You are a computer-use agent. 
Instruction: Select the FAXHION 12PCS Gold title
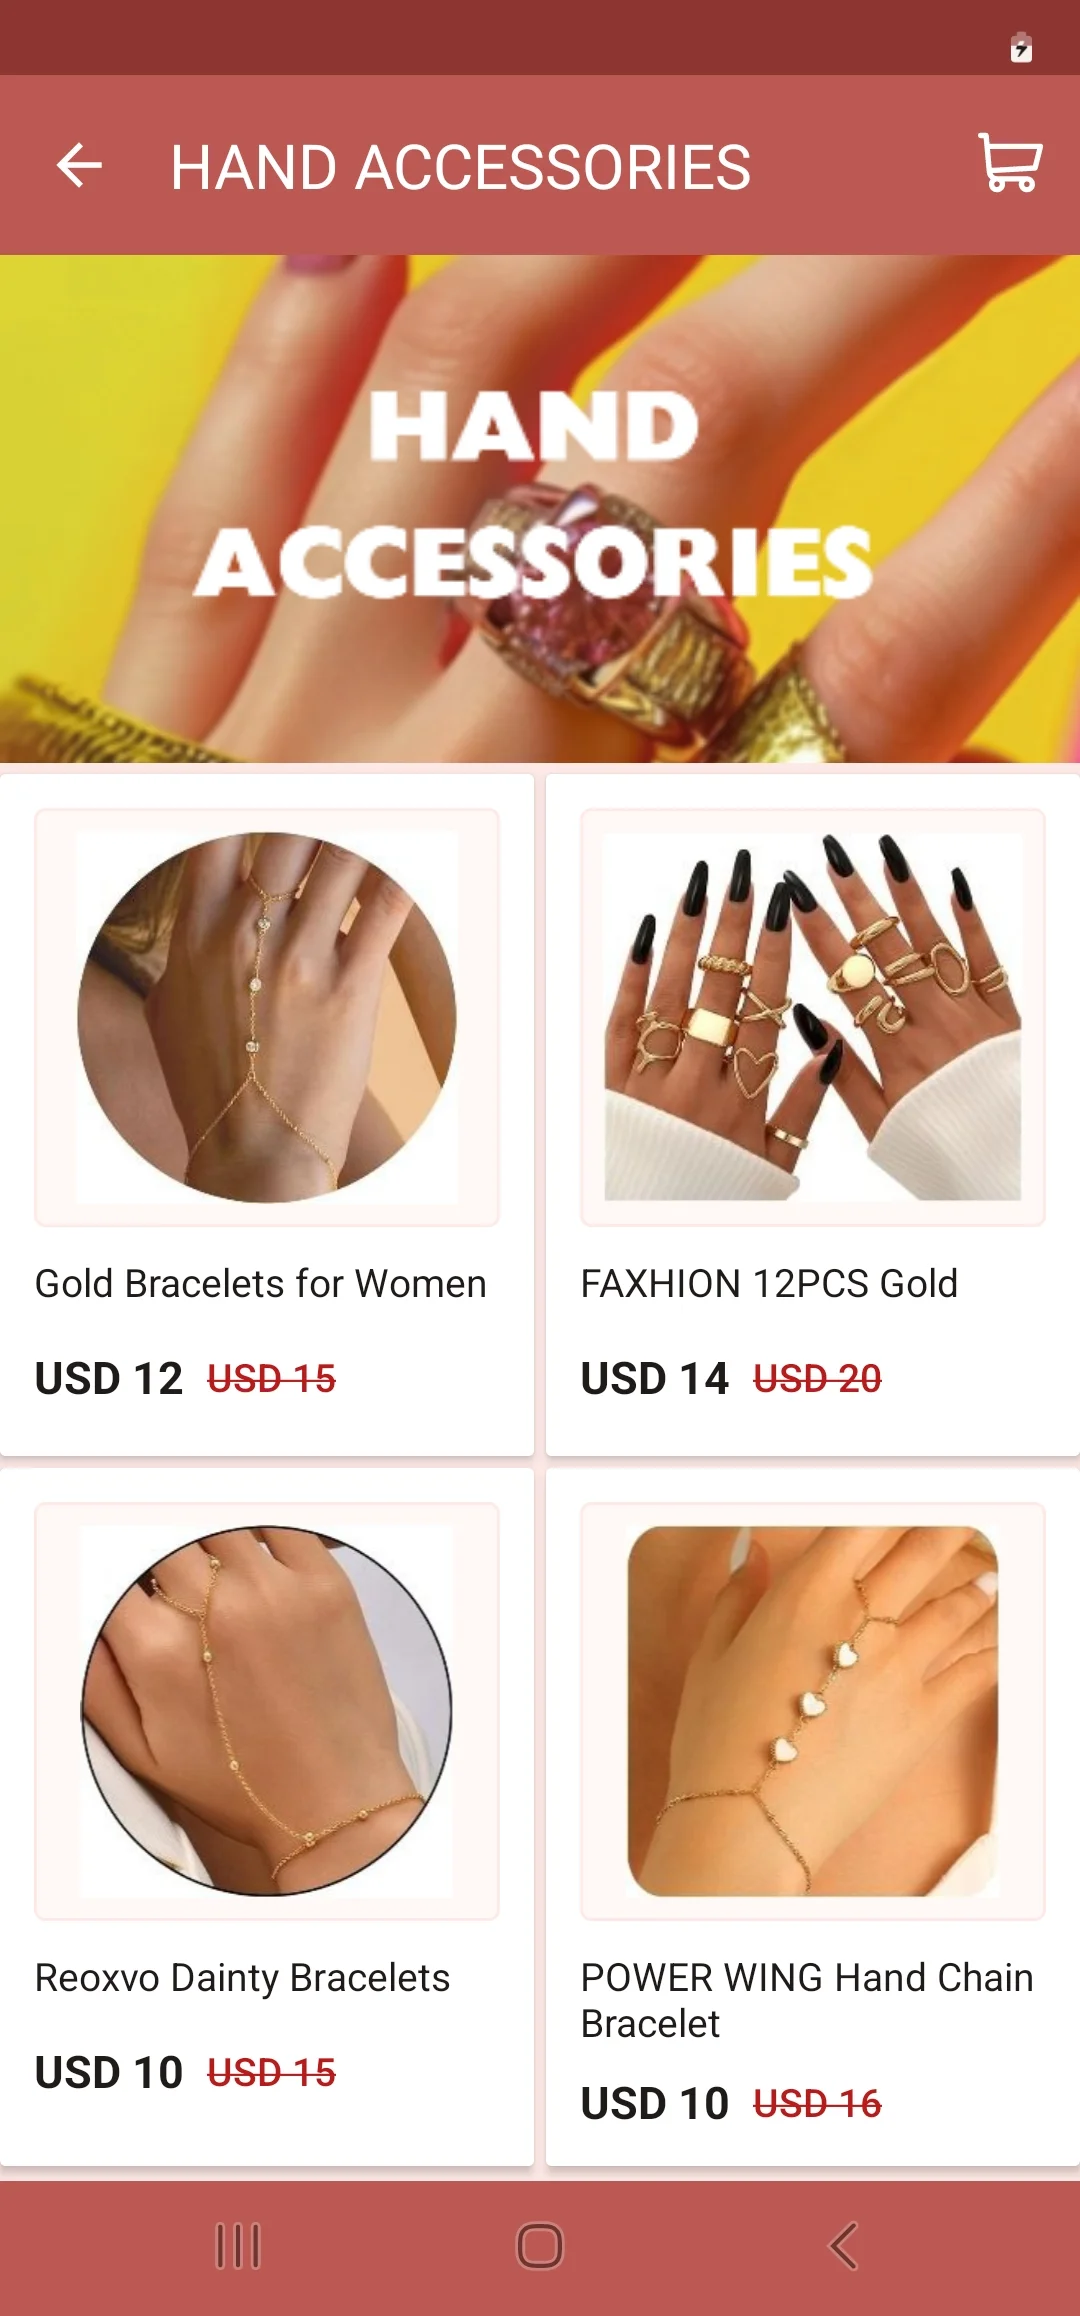click(x=769, y=1284)
